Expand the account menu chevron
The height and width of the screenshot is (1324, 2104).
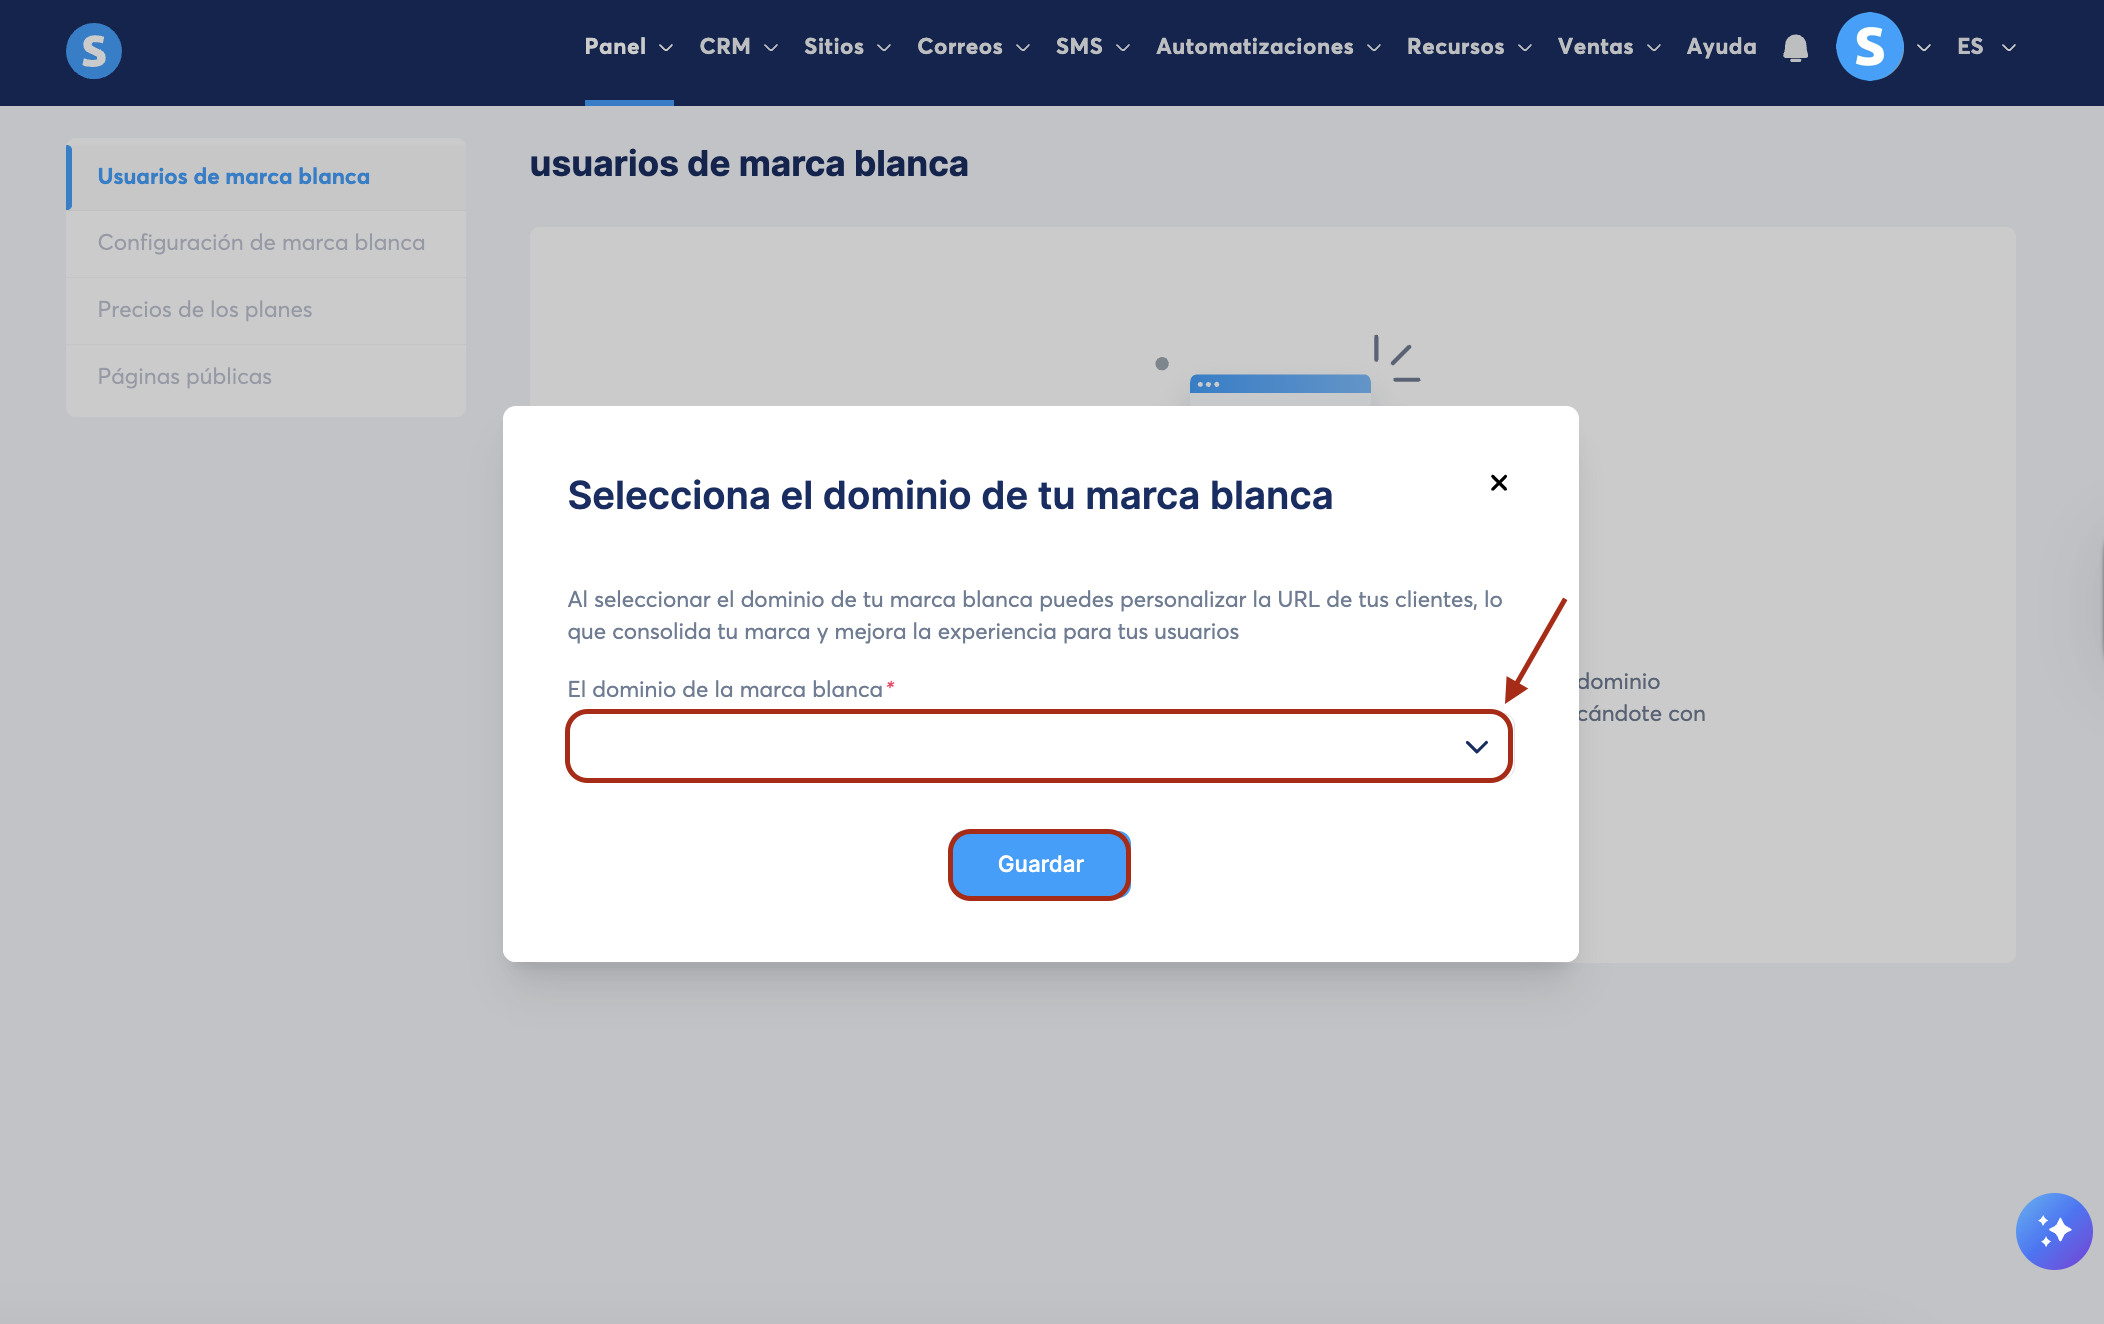(x=1923, y=47)
